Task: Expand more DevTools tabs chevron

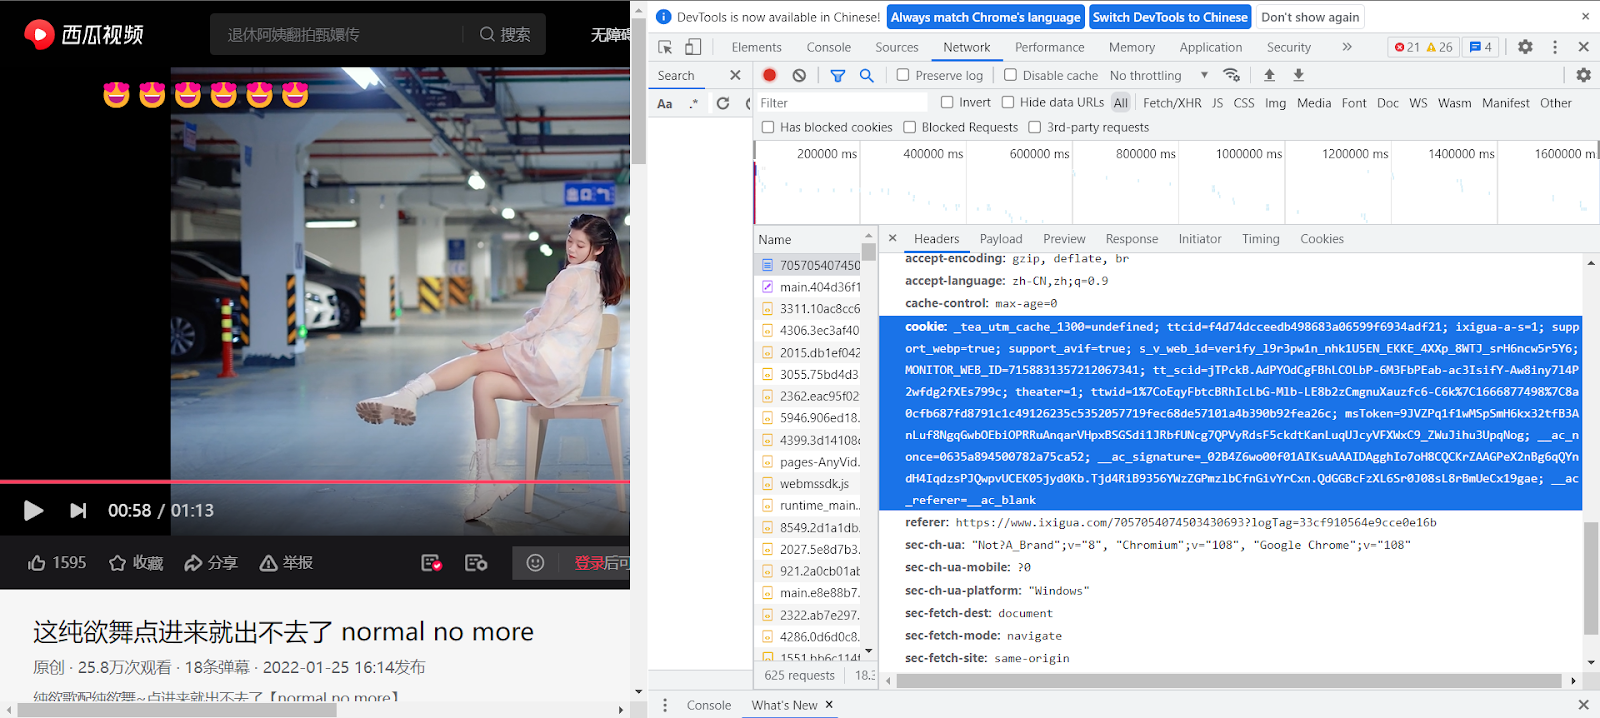Action: coord(1347,47)
